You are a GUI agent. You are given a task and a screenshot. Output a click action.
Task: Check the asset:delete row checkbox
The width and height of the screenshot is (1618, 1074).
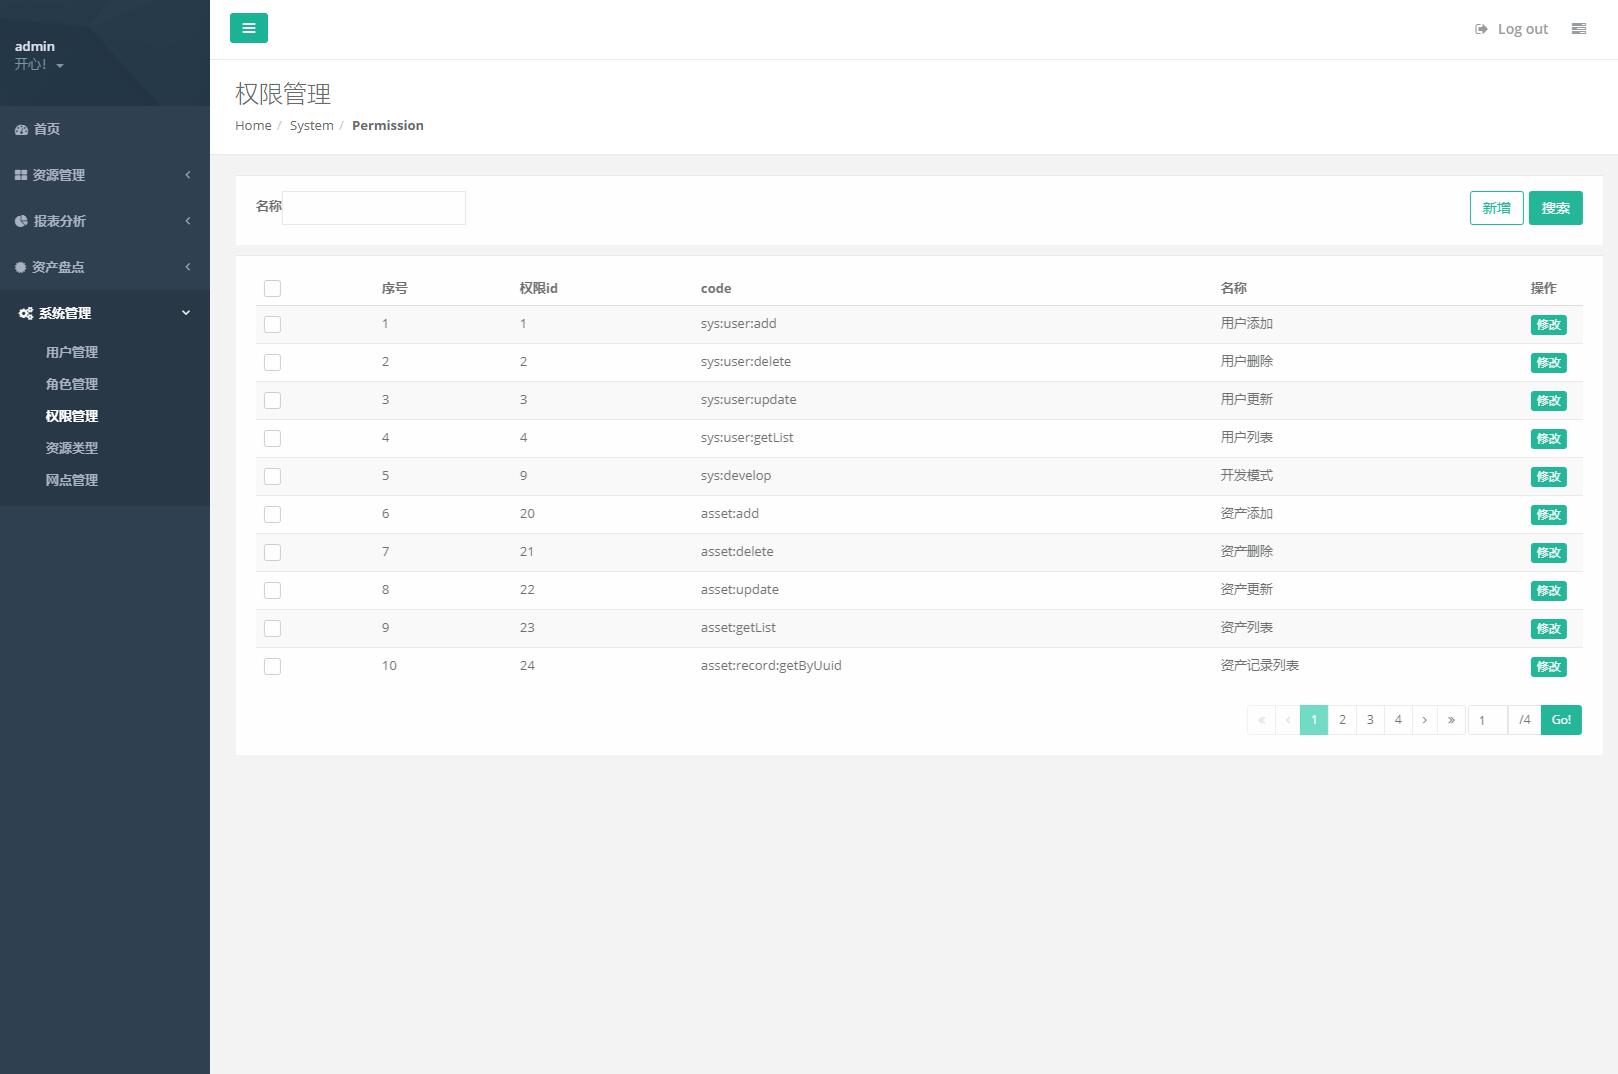272,553
